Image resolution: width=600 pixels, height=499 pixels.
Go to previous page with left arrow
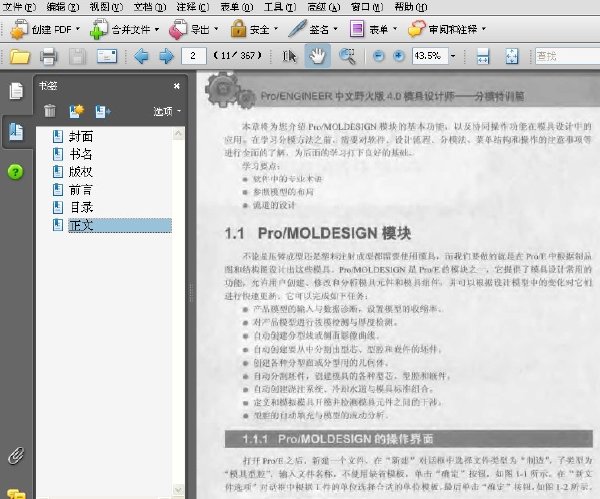tap(141, 56)
